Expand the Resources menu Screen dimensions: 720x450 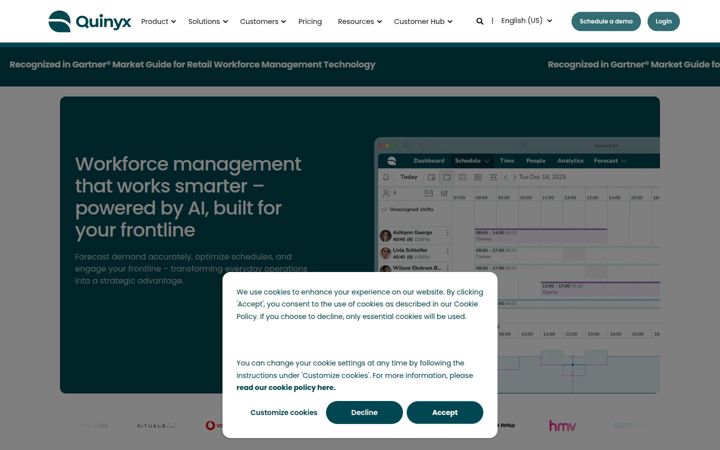point(360,21)
